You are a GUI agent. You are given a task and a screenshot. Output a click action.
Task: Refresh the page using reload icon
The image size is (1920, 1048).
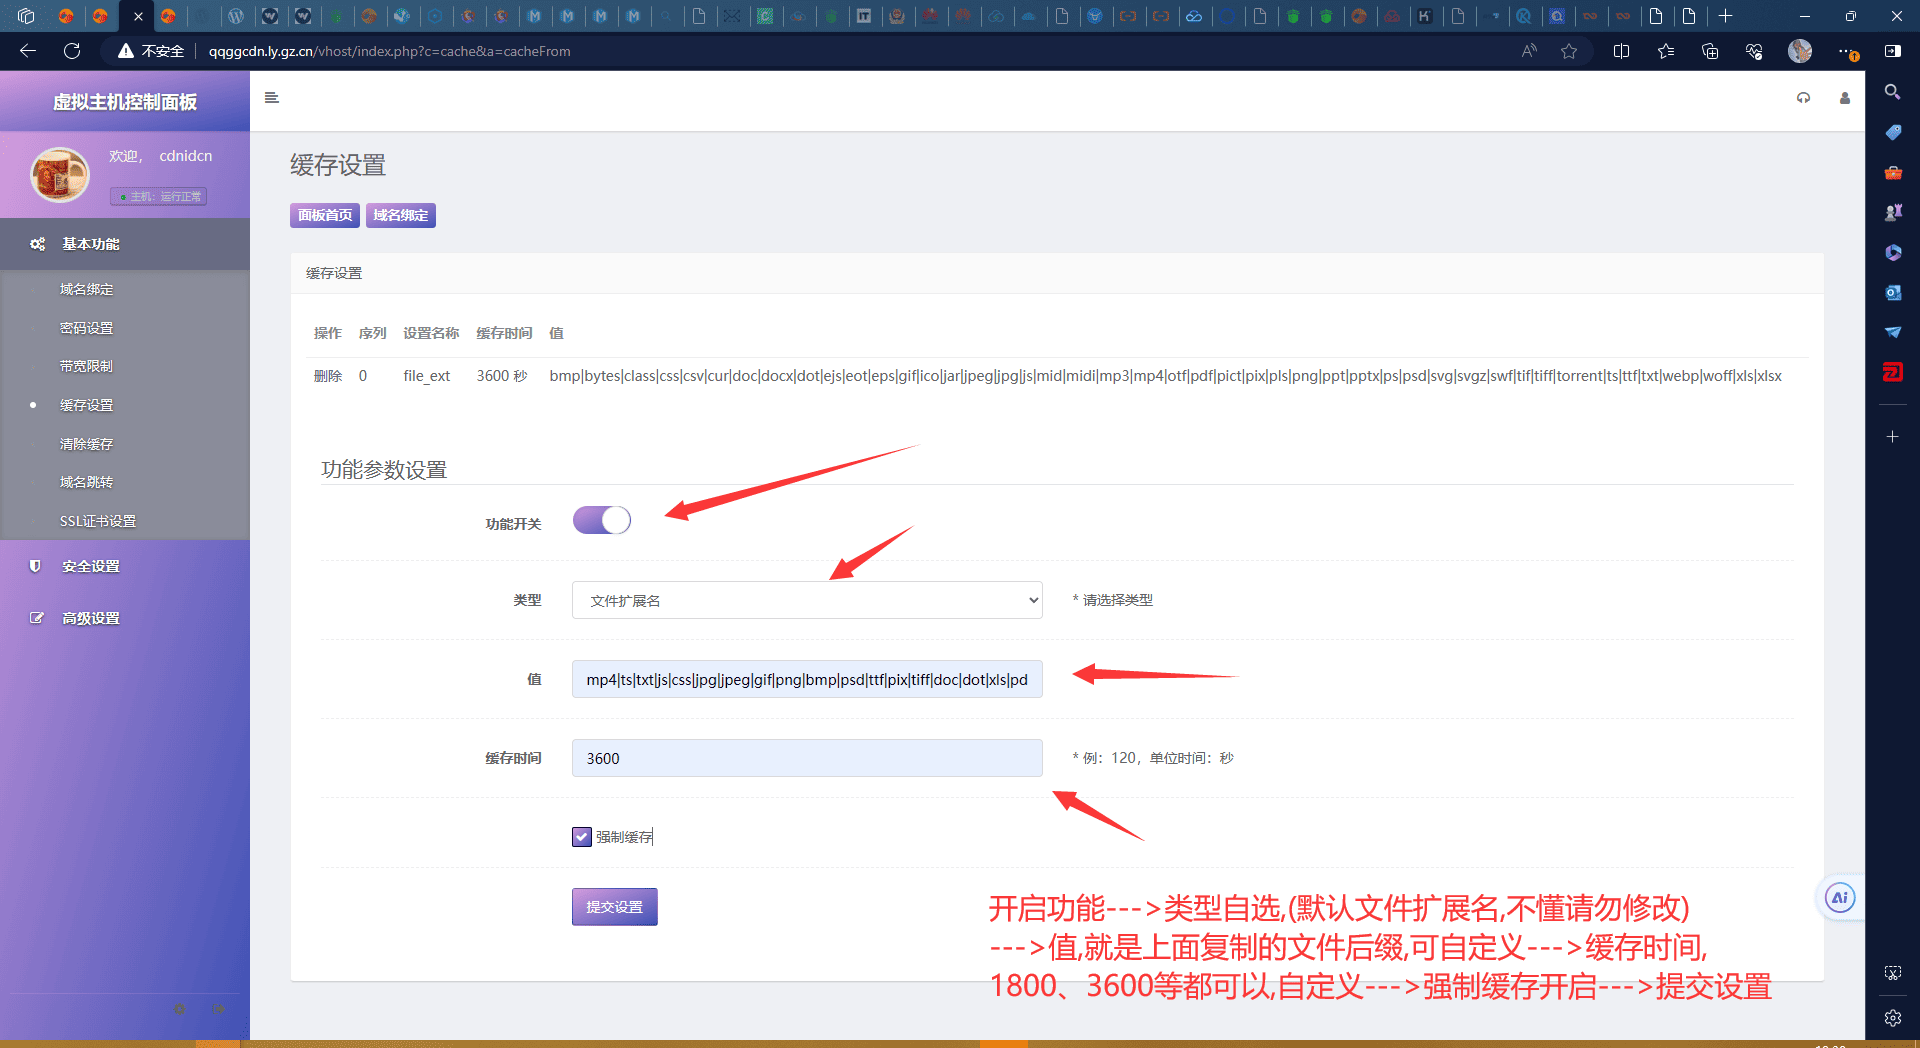pyautogui.click(x=72, y=51)
